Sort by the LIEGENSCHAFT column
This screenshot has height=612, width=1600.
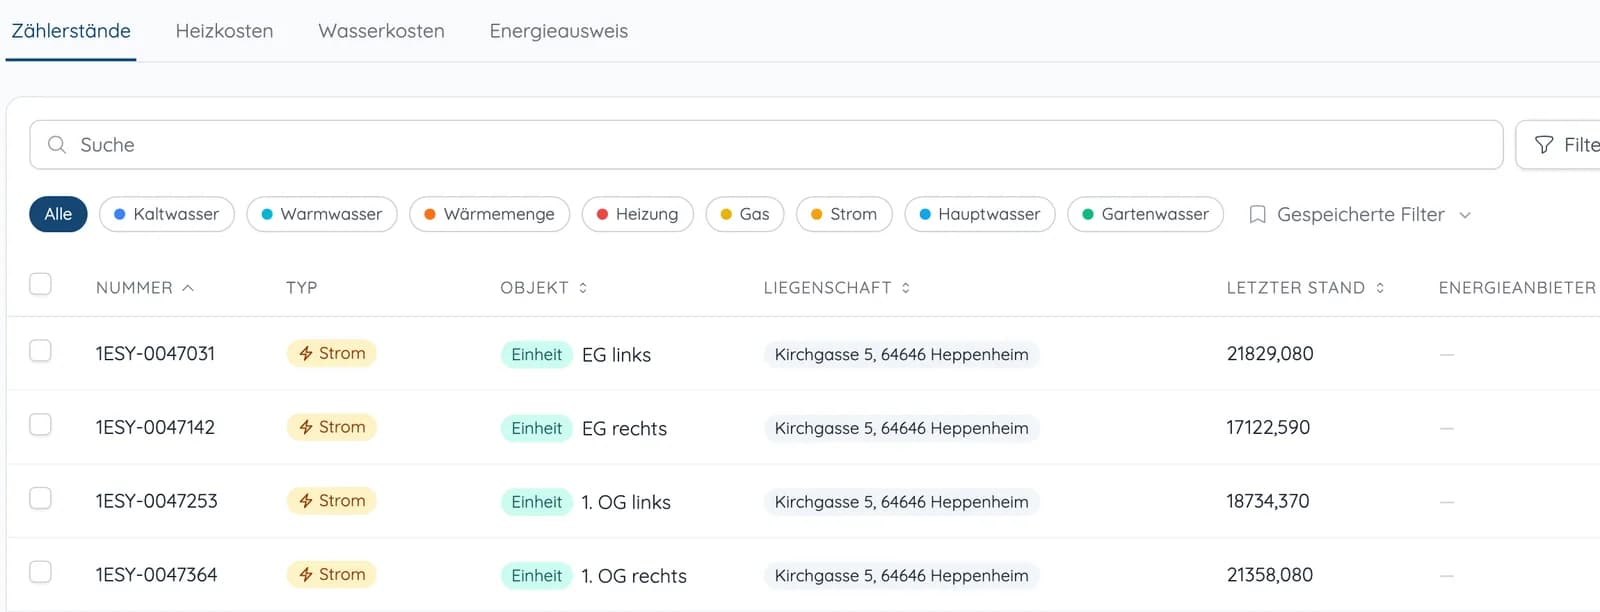837,288
